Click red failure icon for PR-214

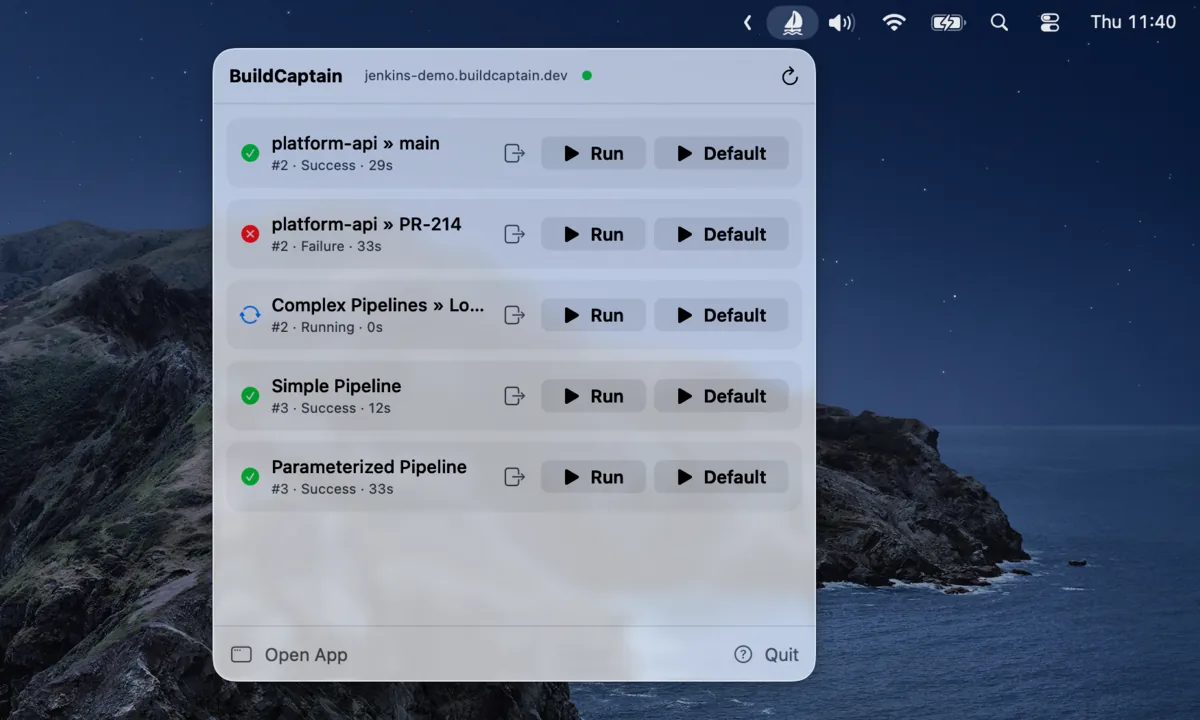[250, 234]
